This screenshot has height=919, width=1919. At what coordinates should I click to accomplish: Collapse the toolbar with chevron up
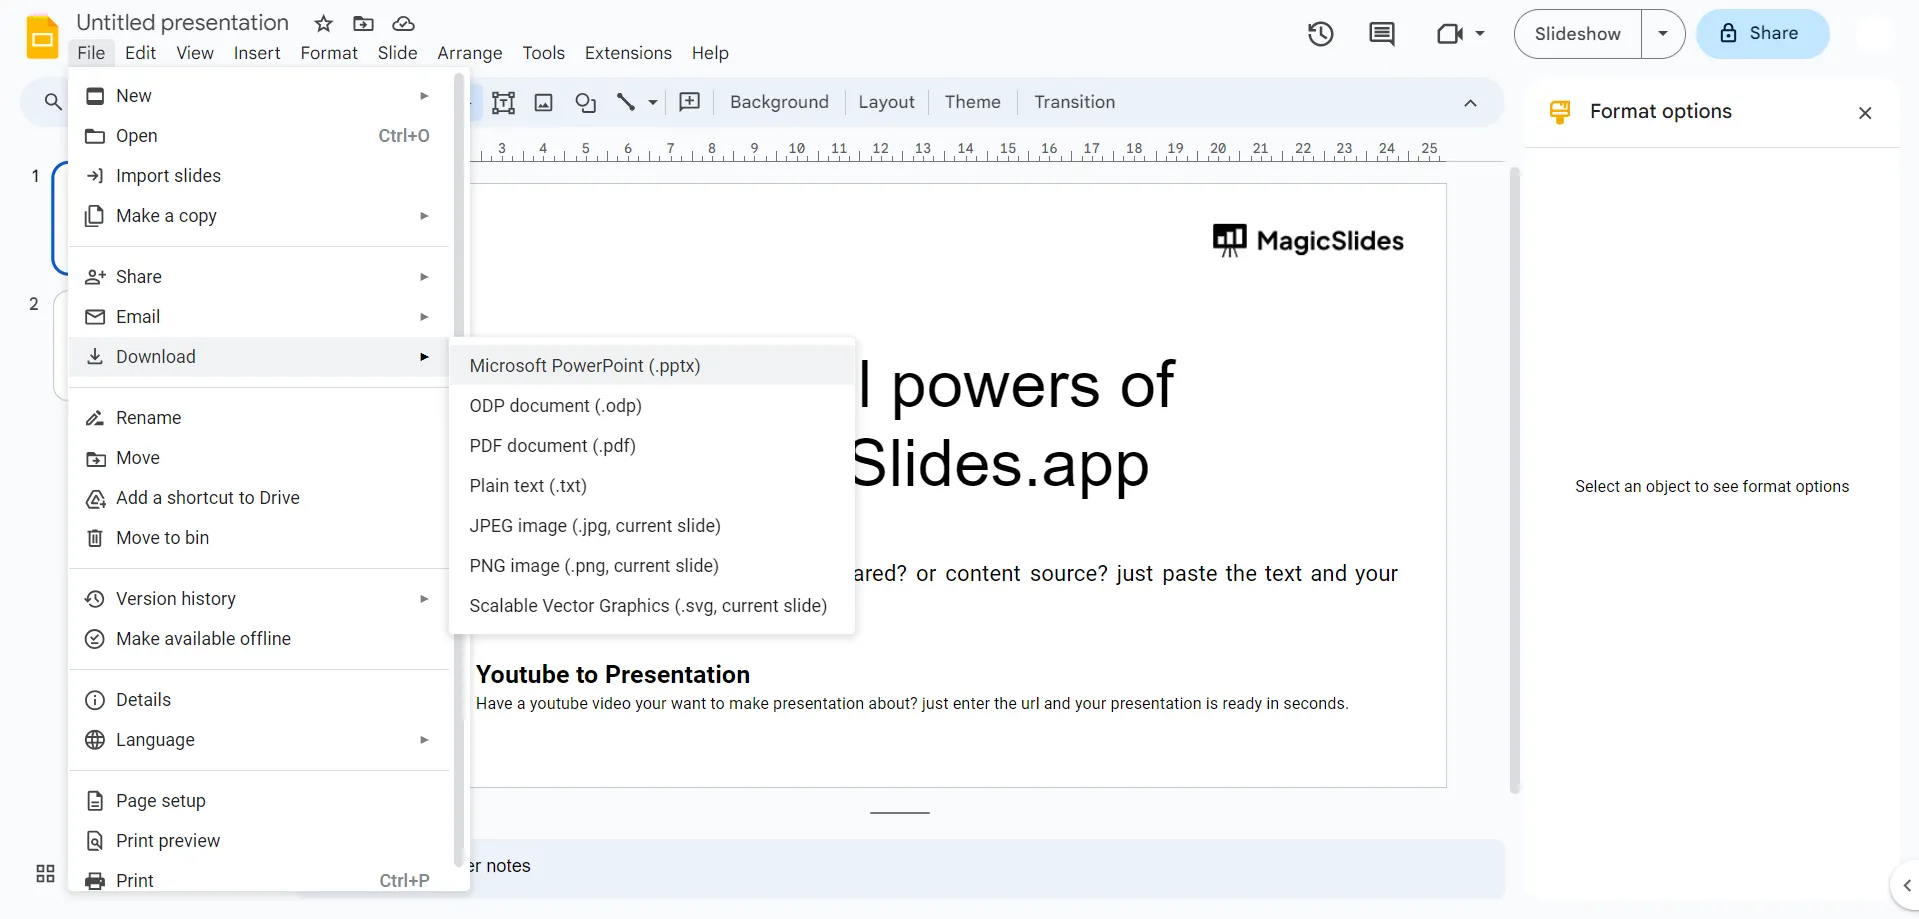tap(1469, 103)
